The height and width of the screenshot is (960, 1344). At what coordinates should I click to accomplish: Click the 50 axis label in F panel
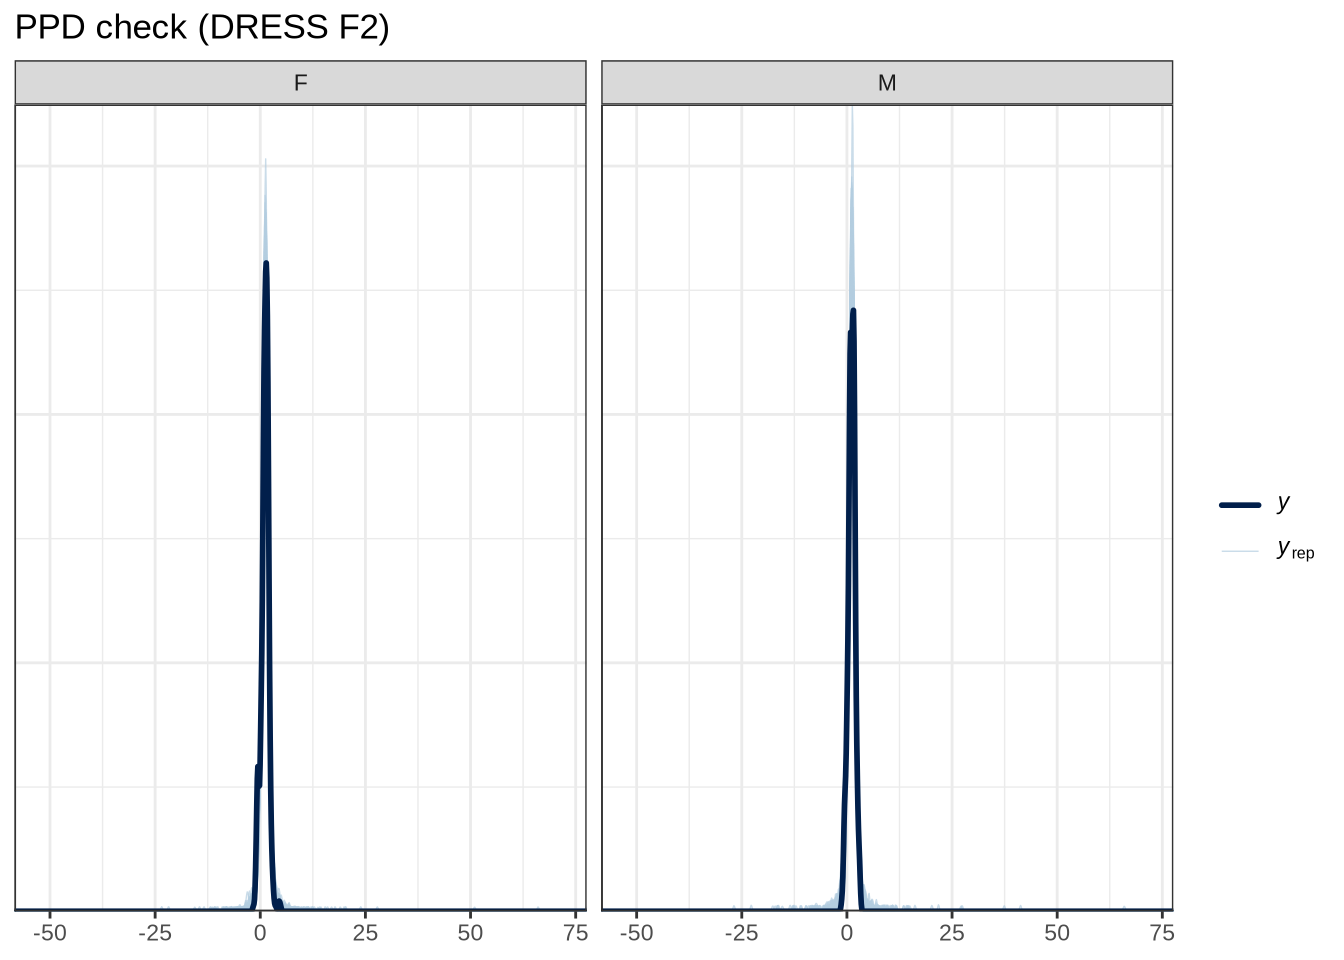pyautogui.click(x=470, y=934)
